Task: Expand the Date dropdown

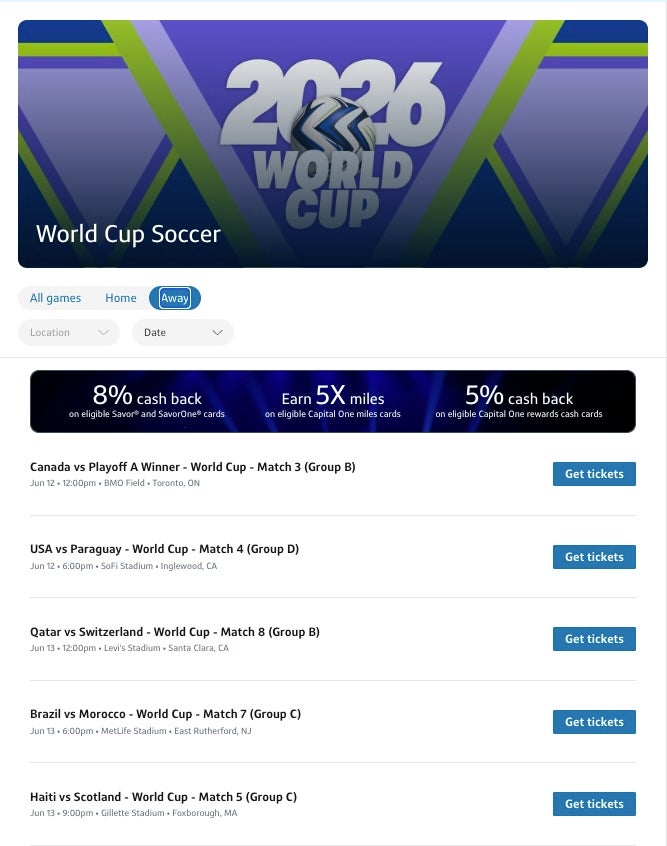Action: pos(182,332)
